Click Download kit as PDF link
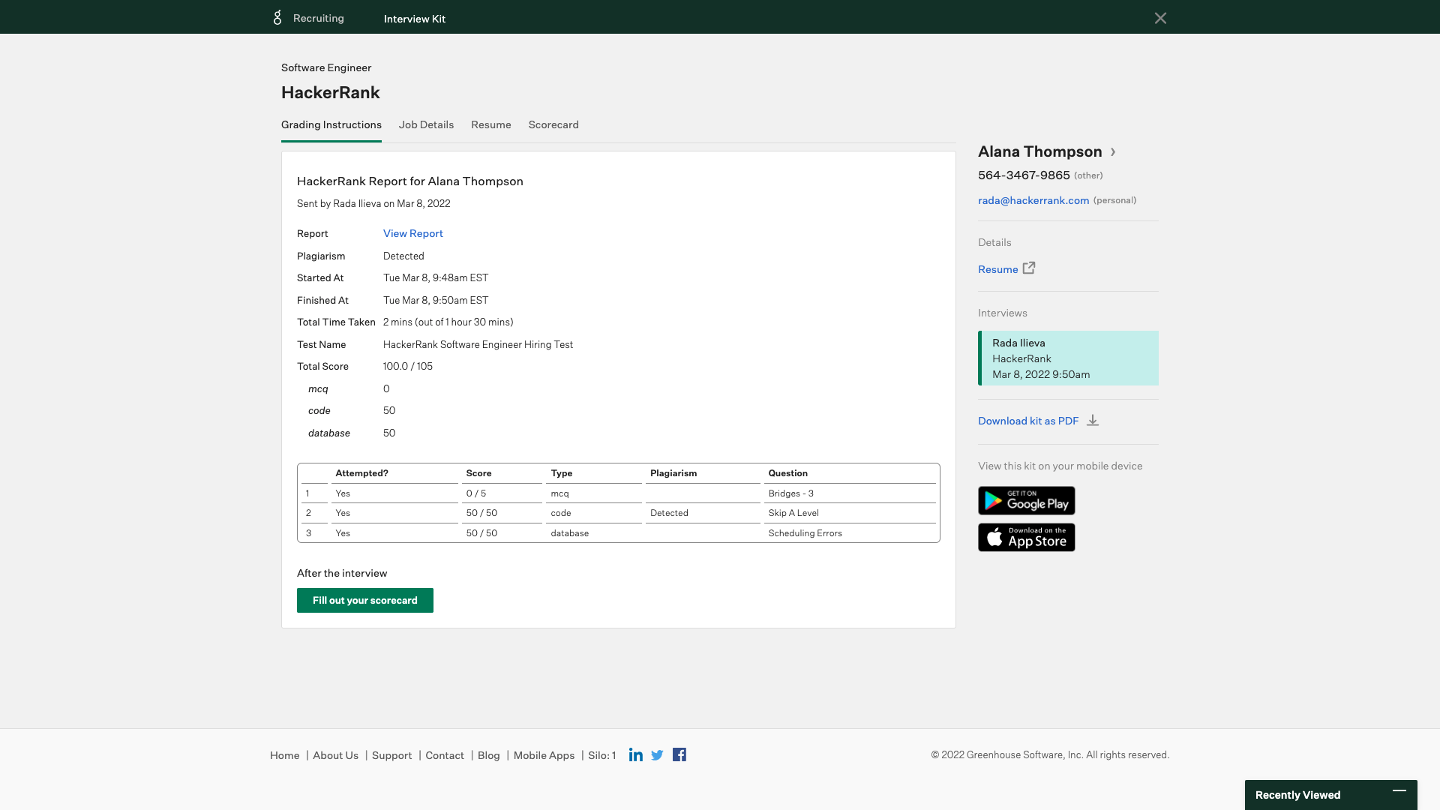 [1028, 421]
